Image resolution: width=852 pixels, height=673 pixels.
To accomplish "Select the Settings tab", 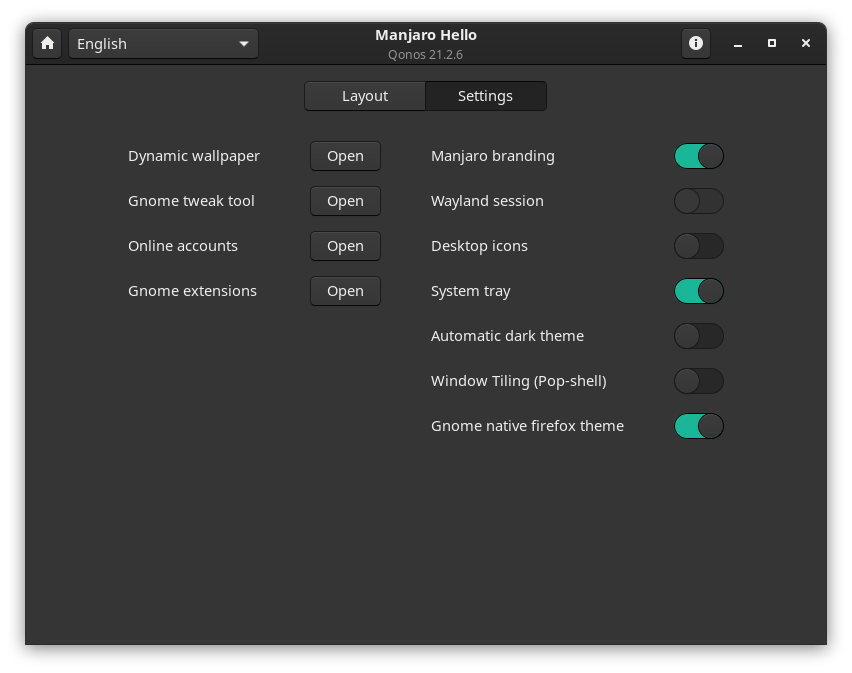I will (485, 95).
